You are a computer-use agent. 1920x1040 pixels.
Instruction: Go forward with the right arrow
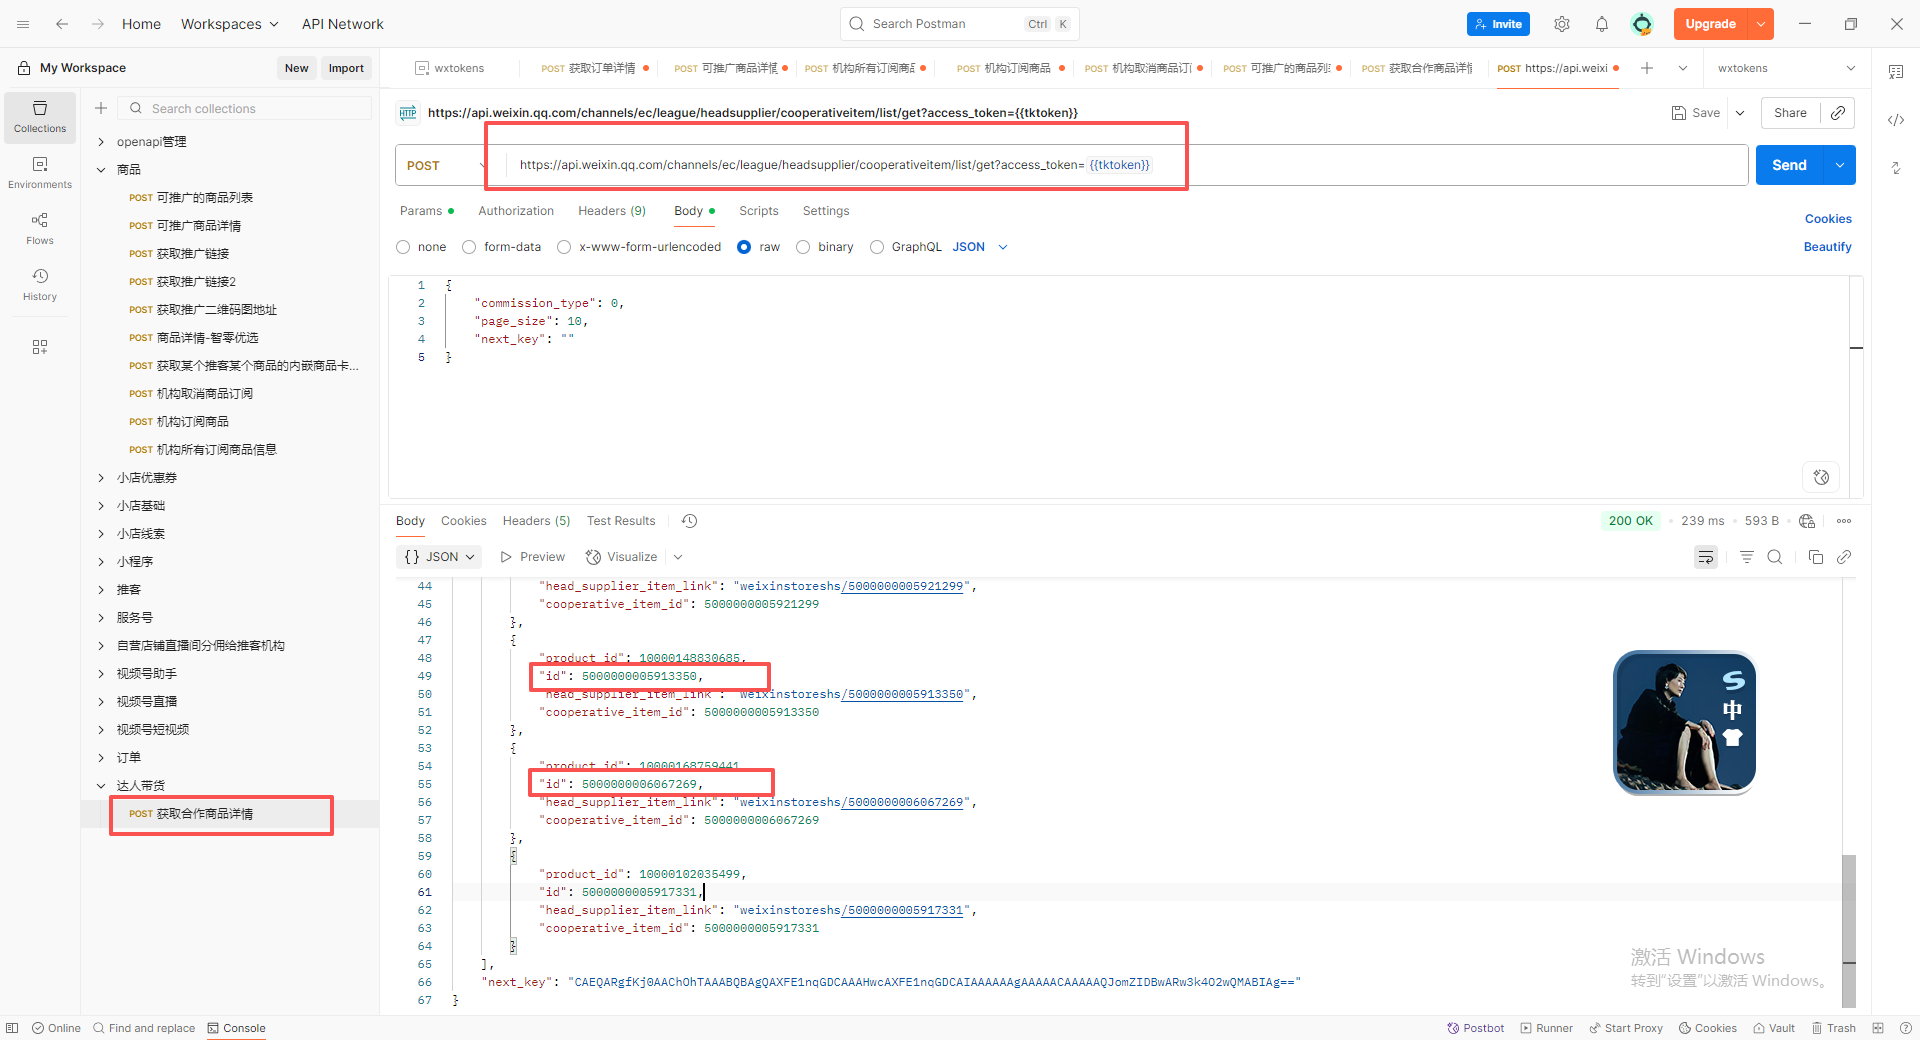(98, 24)
